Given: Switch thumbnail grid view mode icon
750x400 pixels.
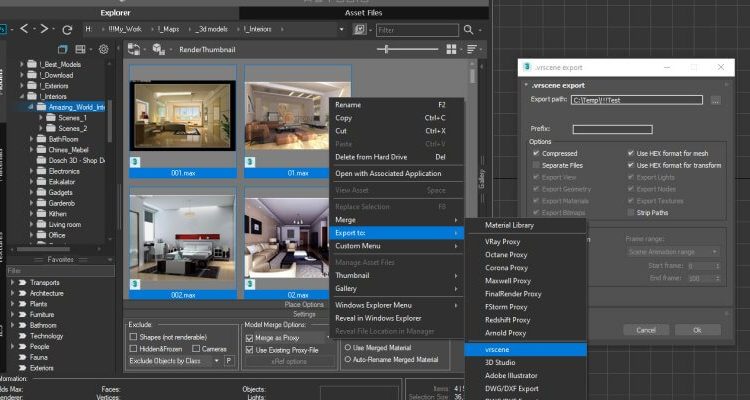Looking at the screenshot, I should pos(452,49).
